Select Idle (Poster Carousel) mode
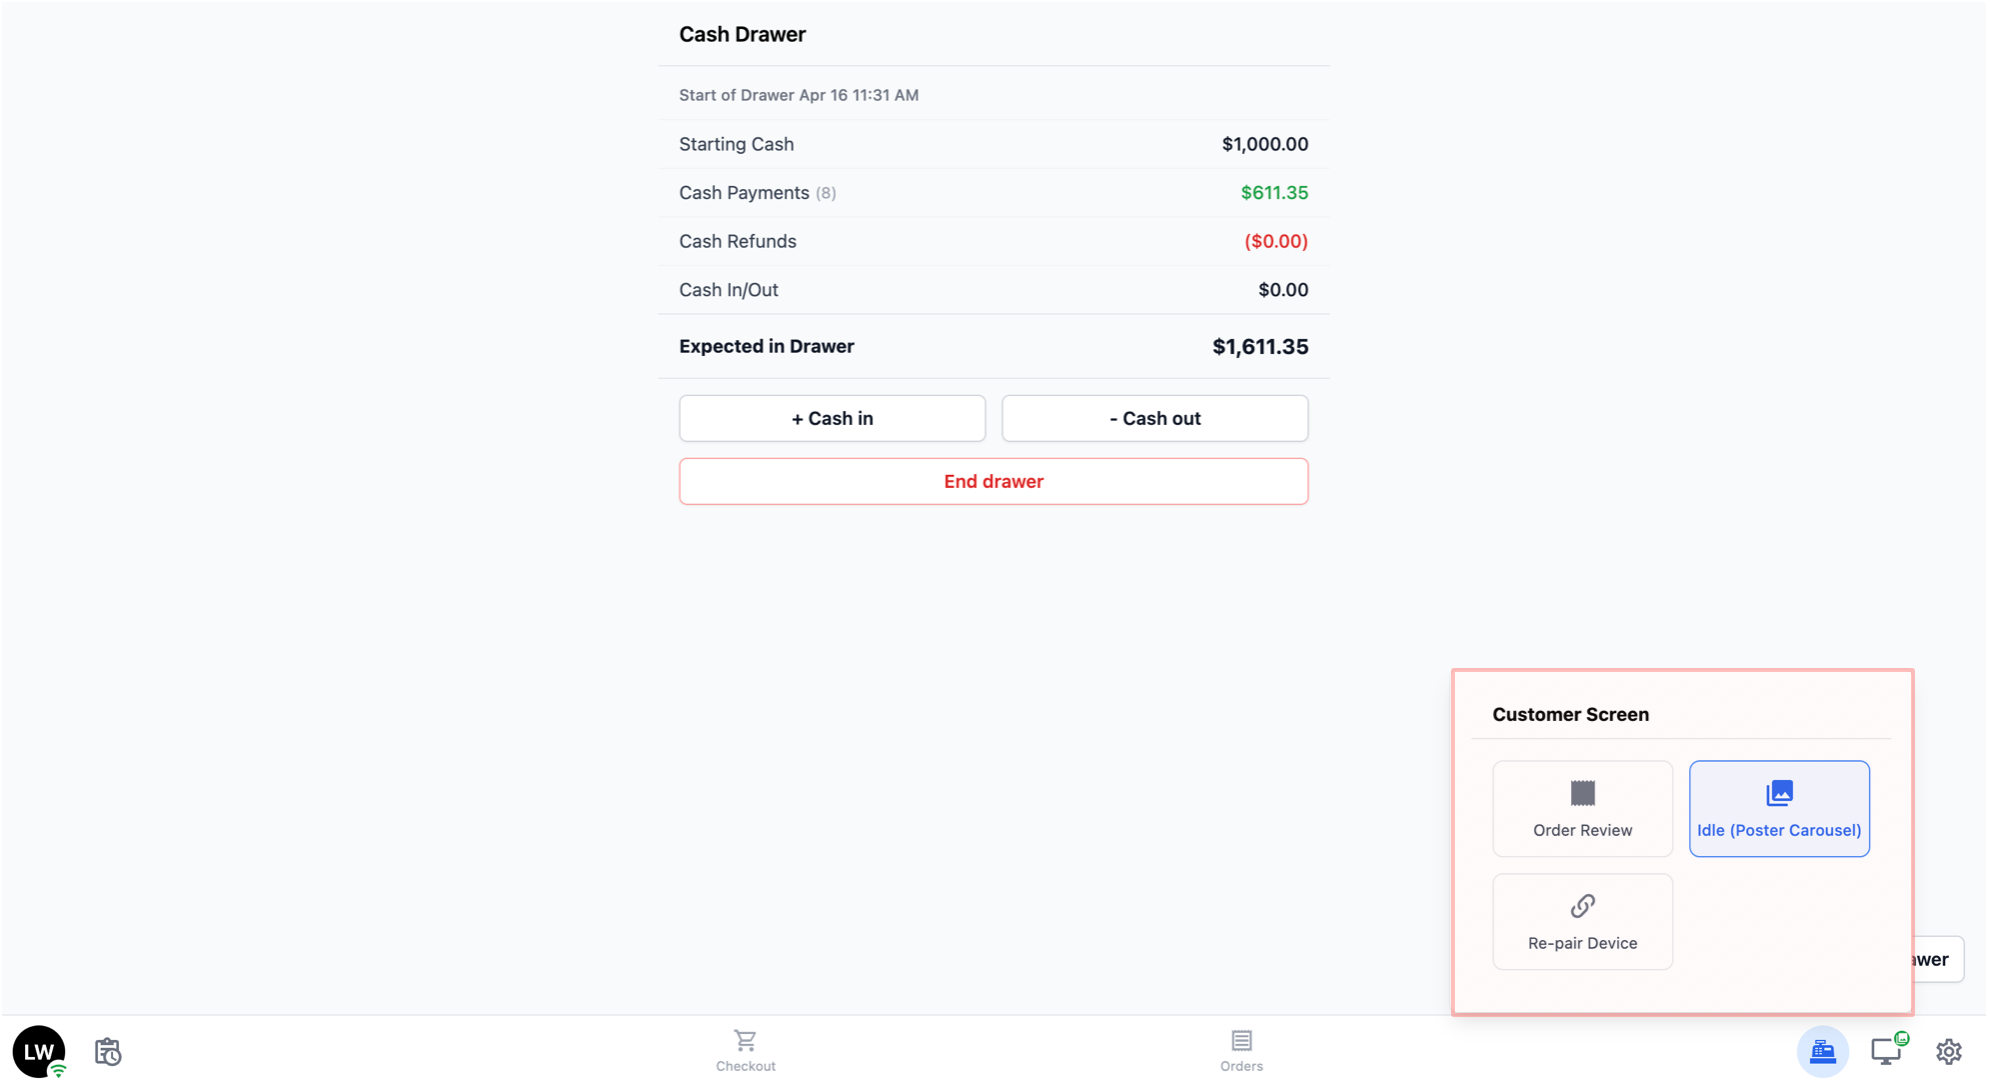Viewport: 1990px width, 1090px height. [x=1779, y=809]
